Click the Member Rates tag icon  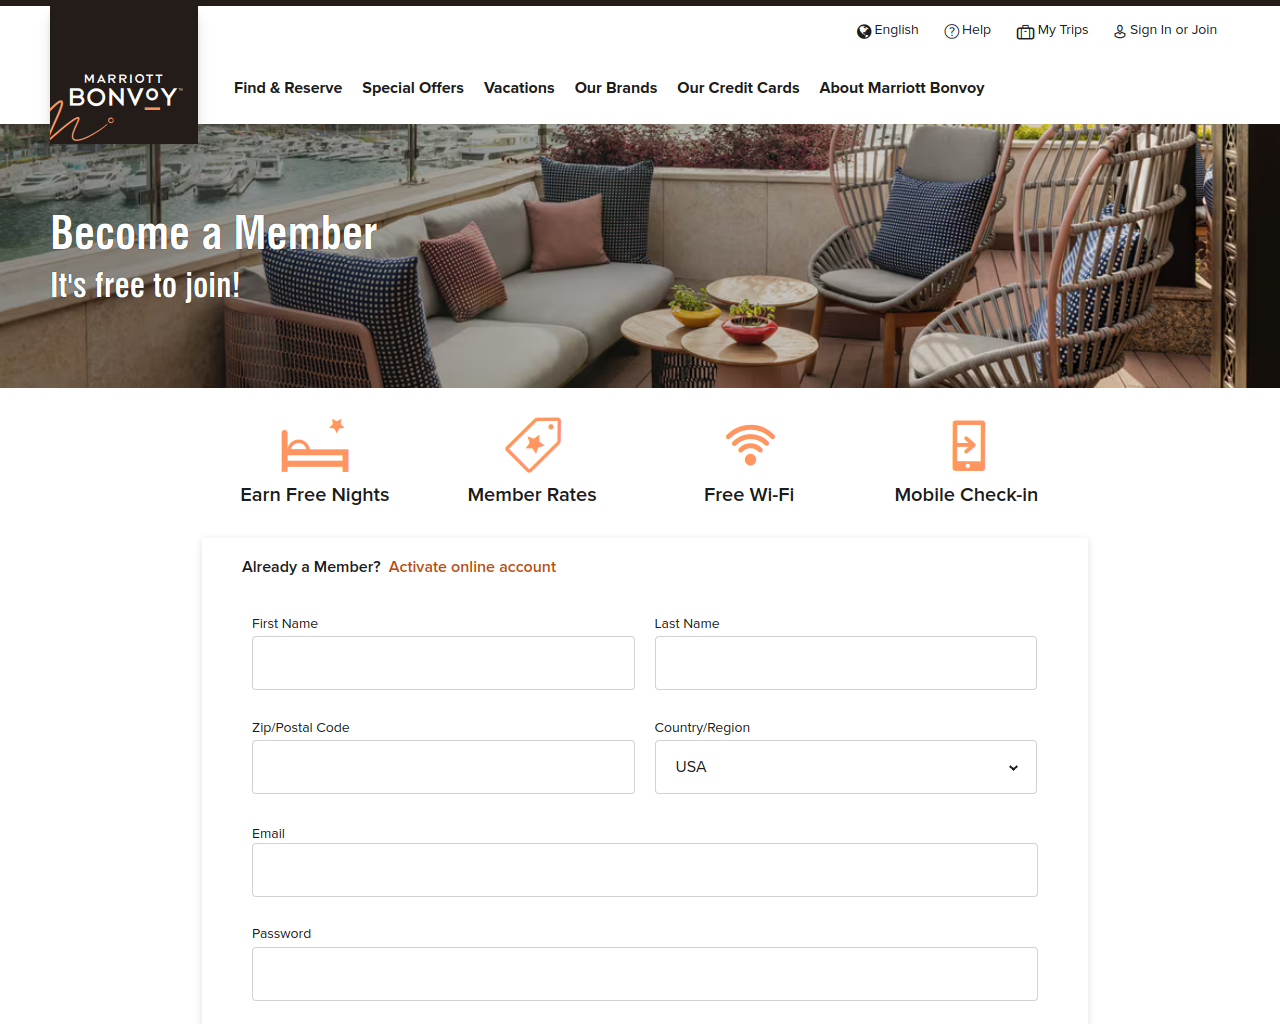tap(533, 445)
